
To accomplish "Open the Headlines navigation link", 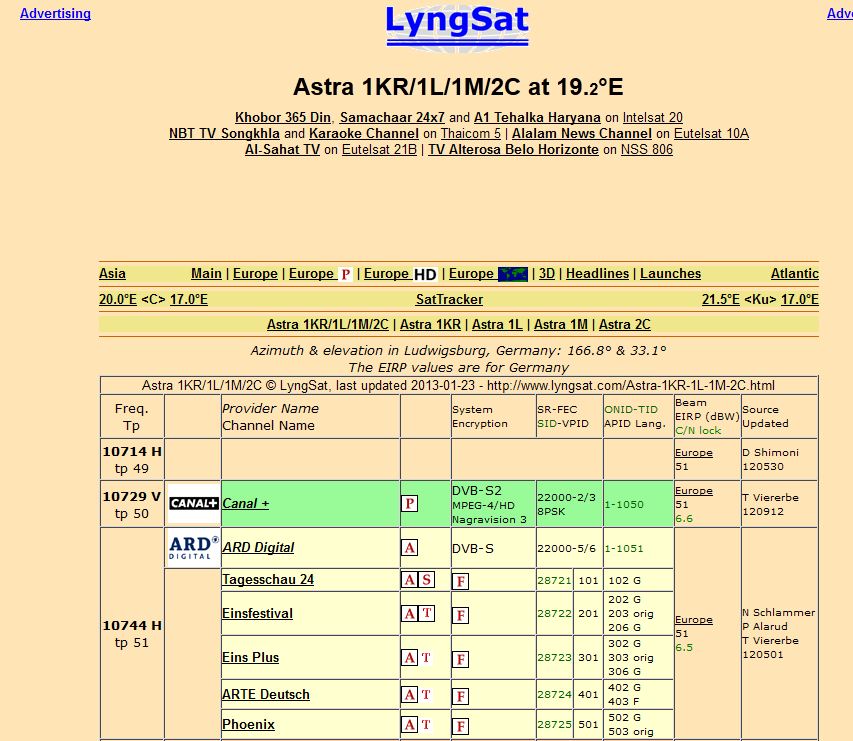I will (x=598, y=274).
